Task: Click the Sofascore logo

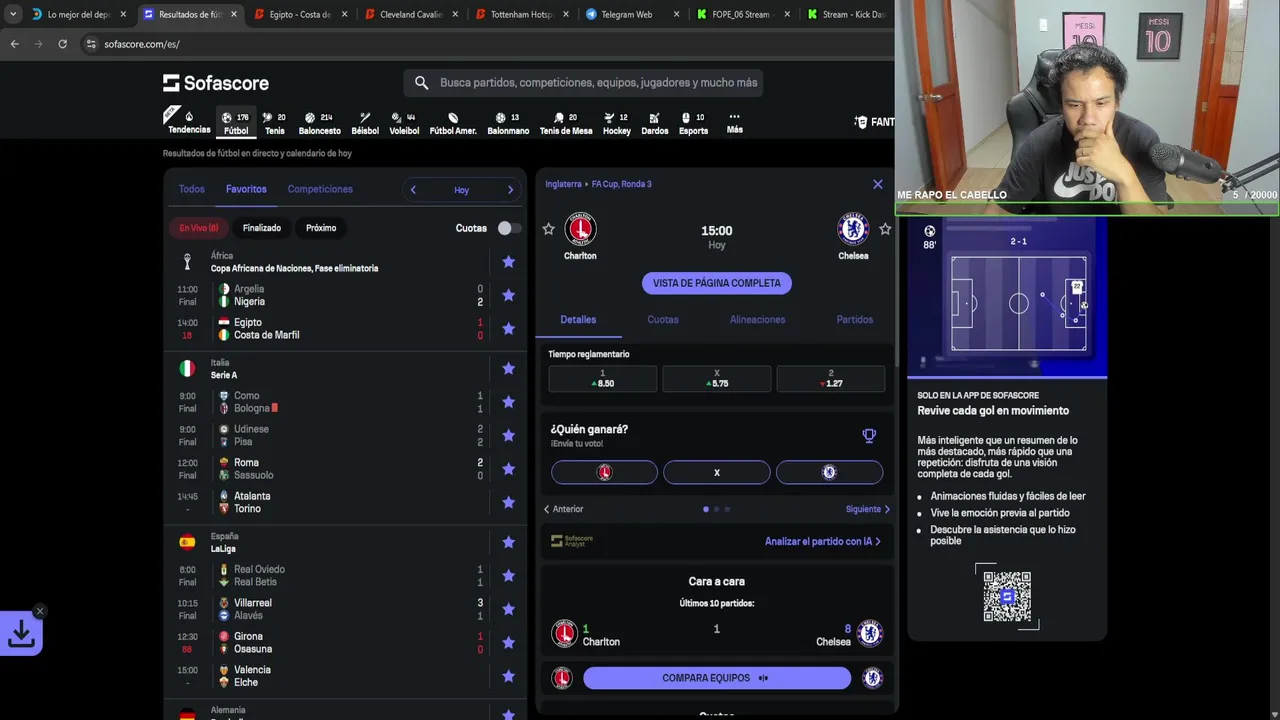Action: (216, 83)
